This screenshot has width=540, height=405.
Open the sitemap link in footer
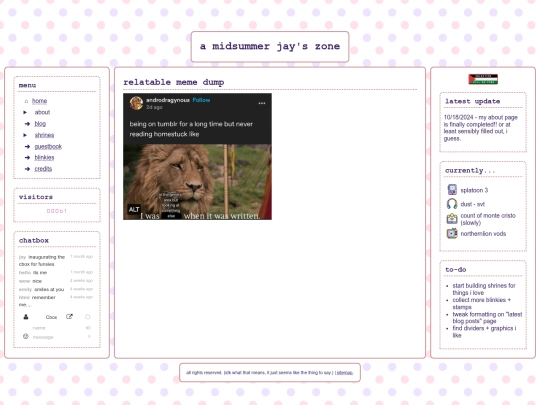344,373
